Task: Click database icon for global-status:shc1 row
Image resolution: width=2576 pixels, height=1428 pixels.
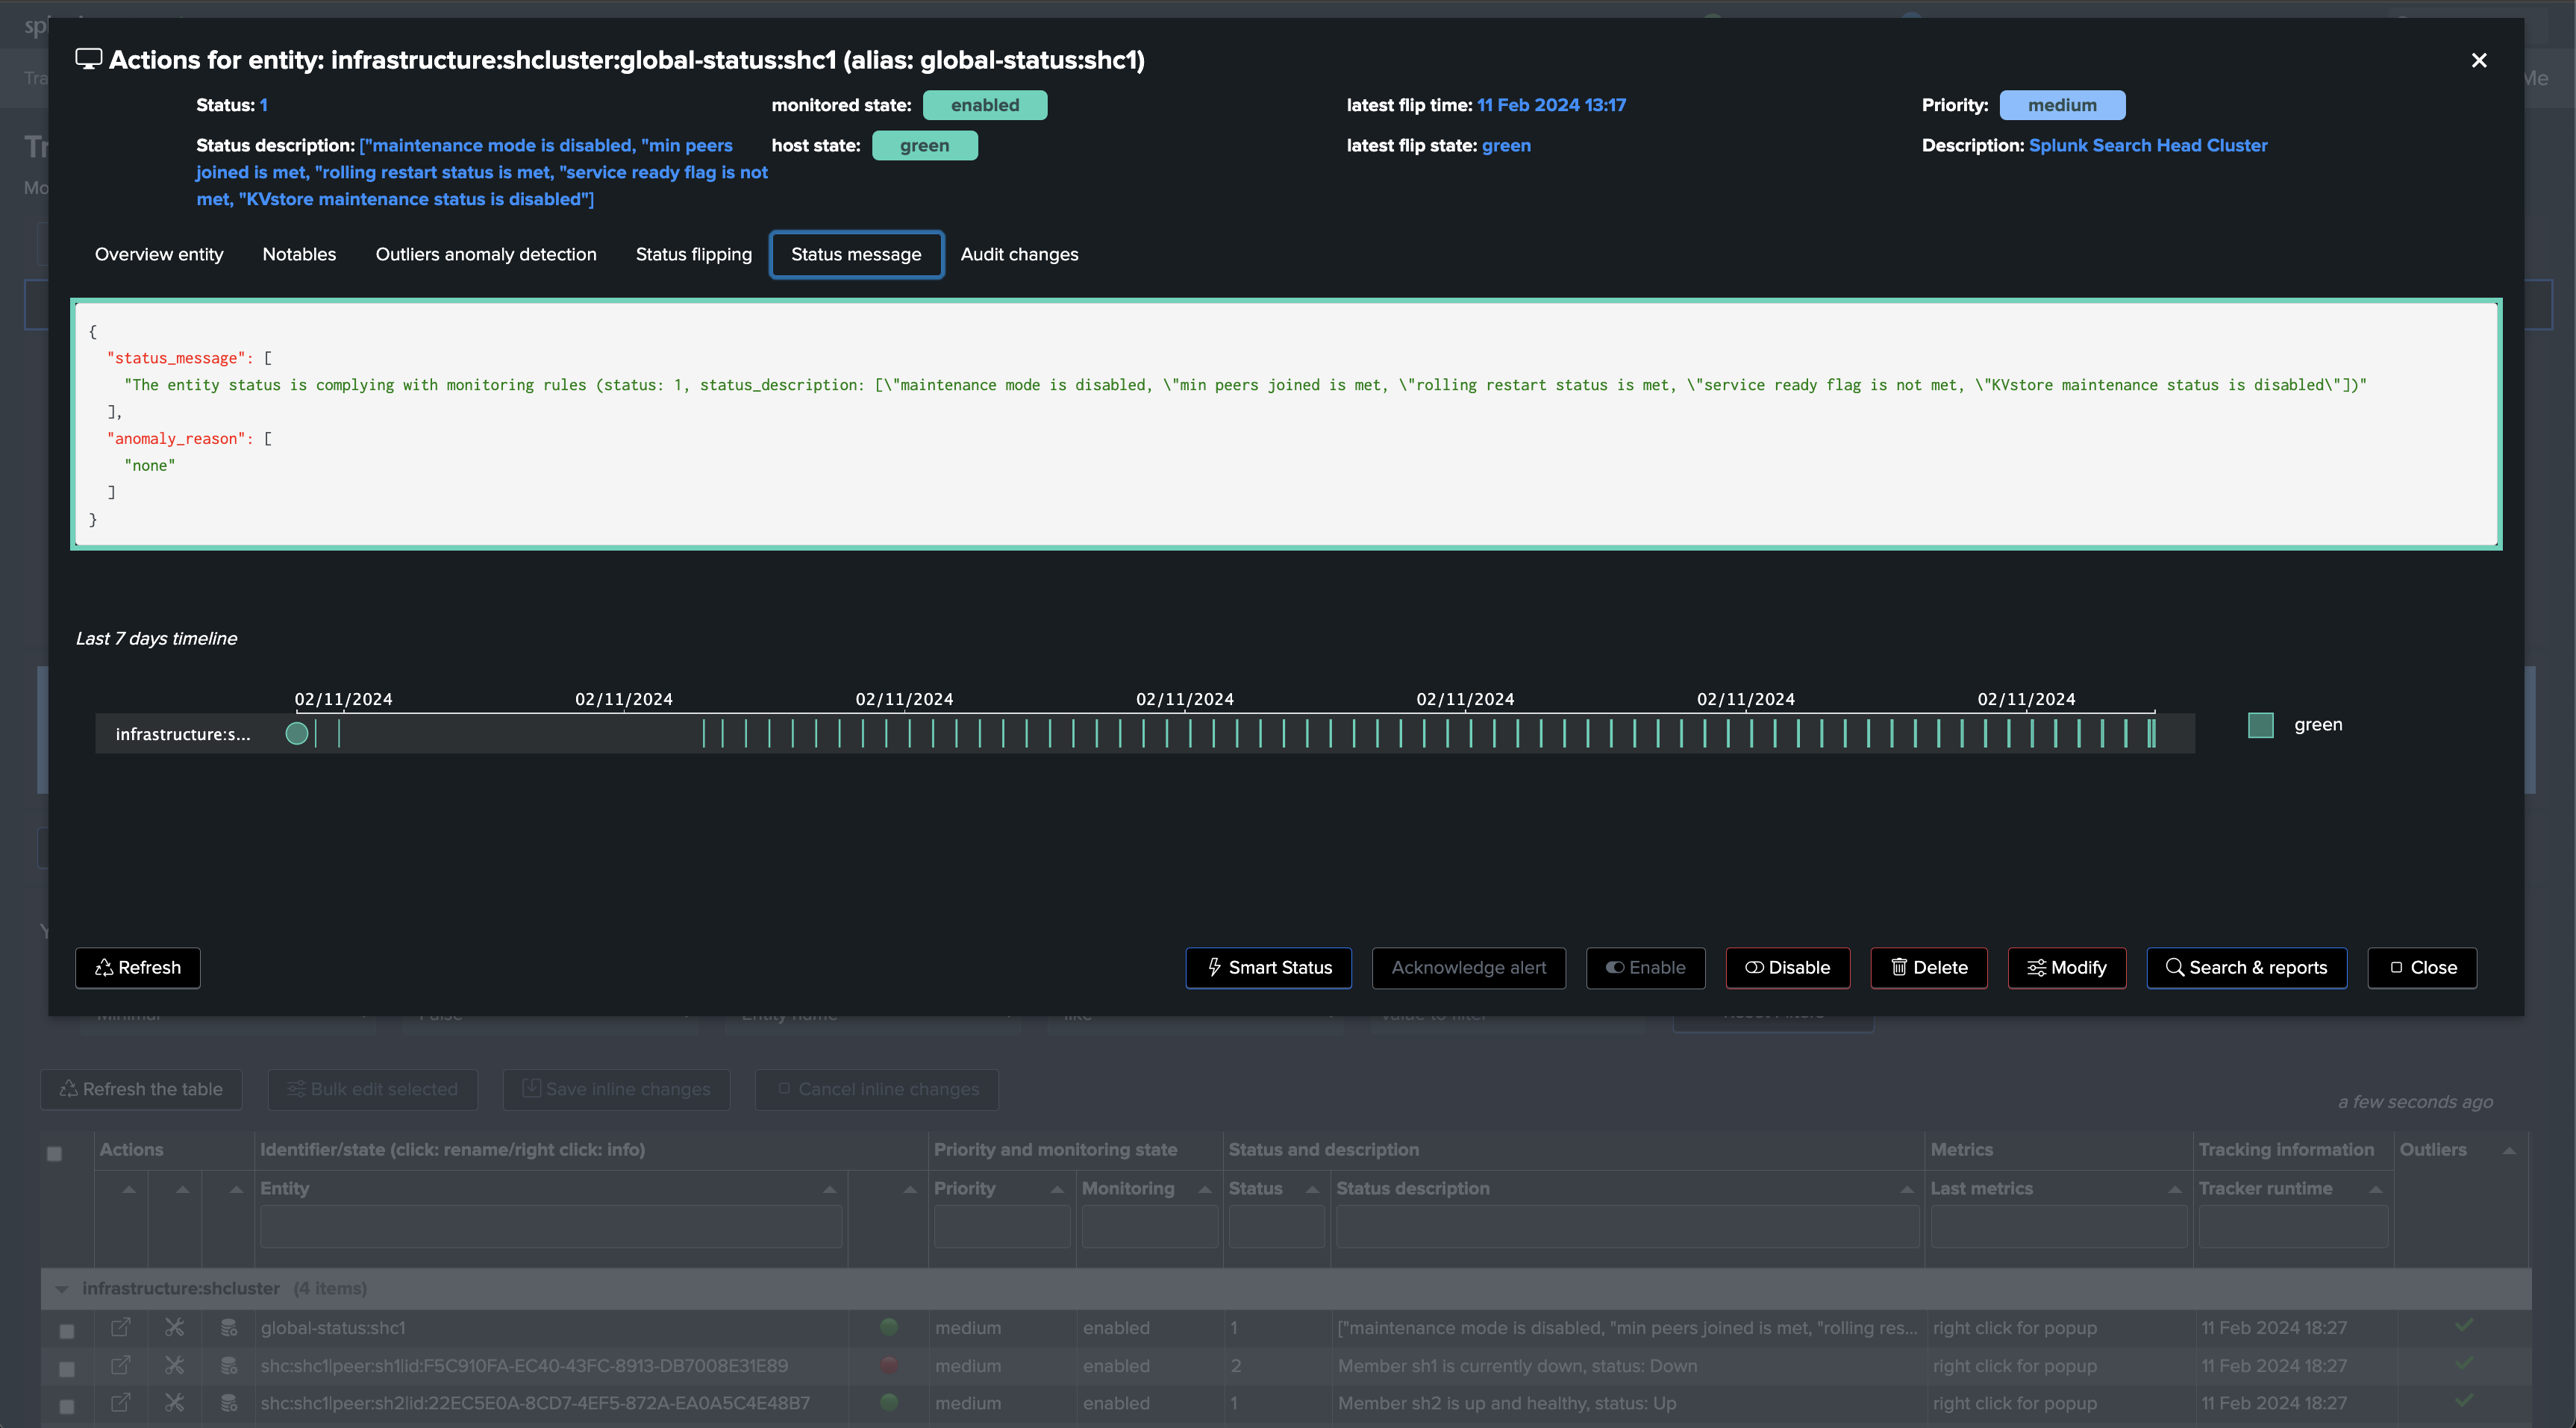Action: 229,1327
